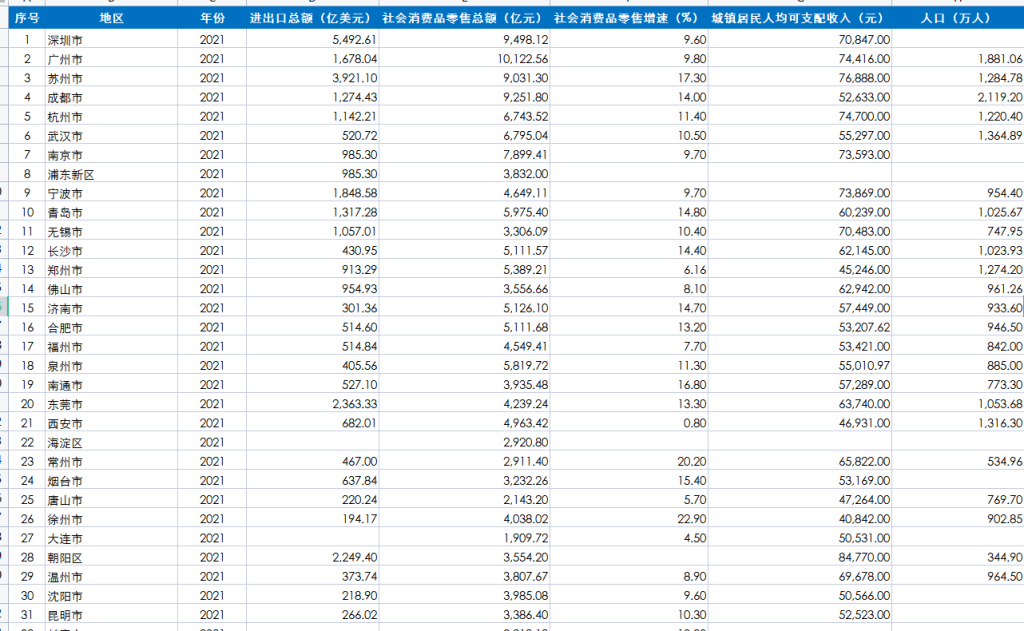Click the 宁波市 cell
1024x631 pixels.
[111, 193]
